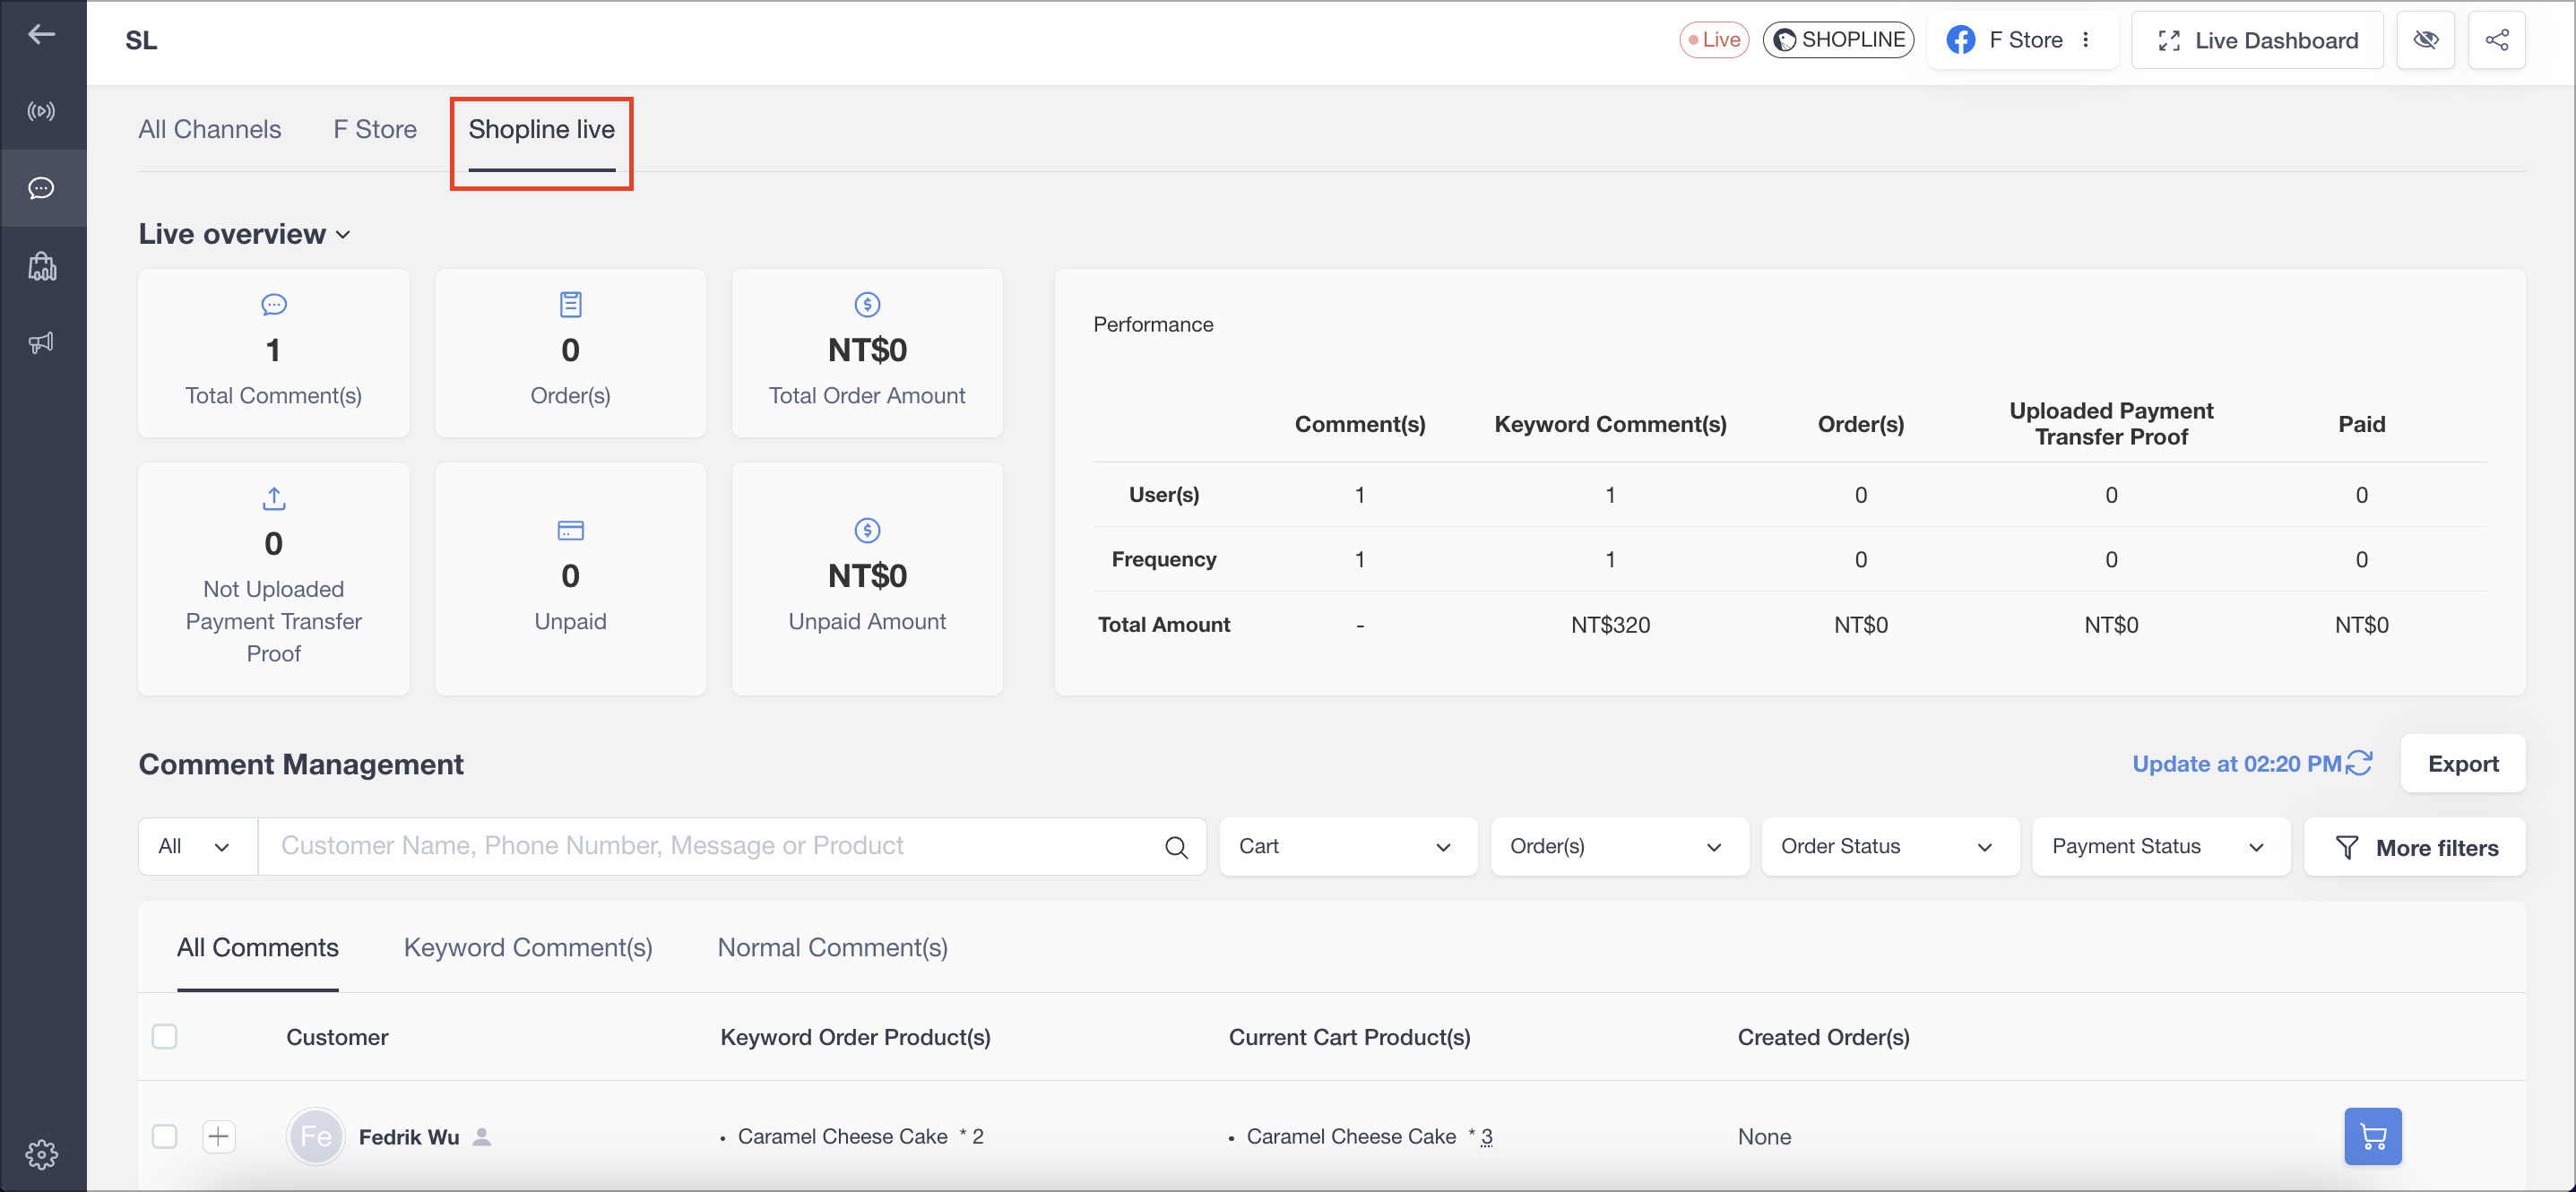The image size is (2576, 1192).
Task: Switch to Normal Comment(s) tab
Action: 832,948
